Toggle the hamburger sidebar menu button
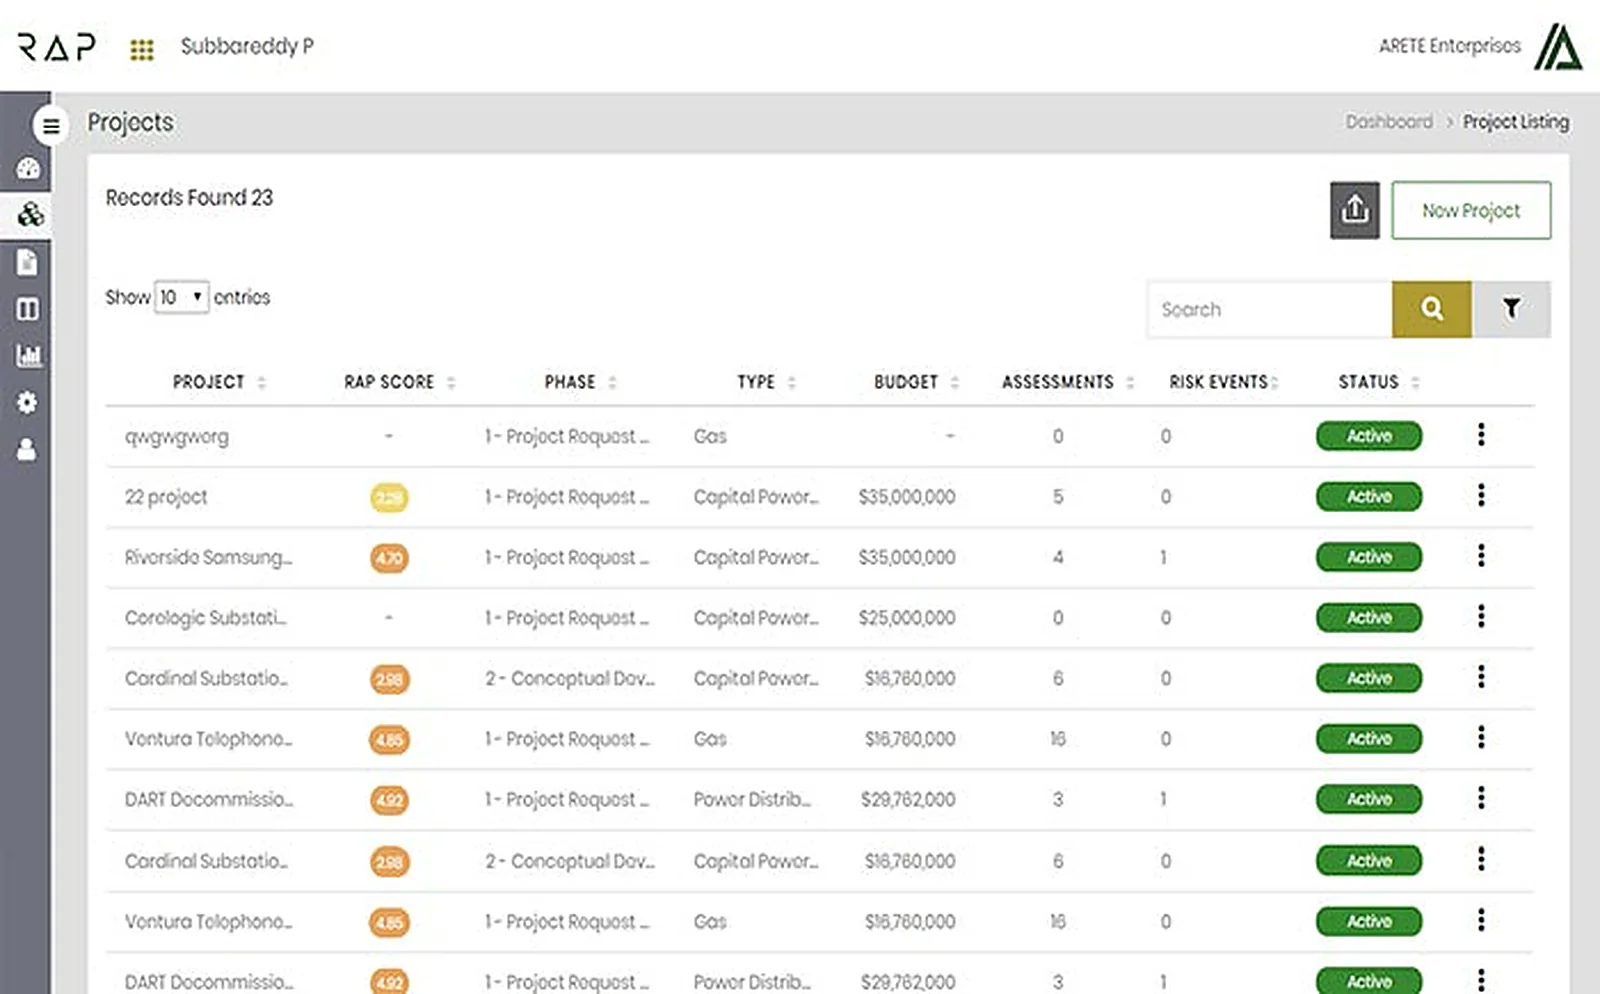The width and height of the screenshot is (1600, 994). pyautogui.click(x=51, y=126)
